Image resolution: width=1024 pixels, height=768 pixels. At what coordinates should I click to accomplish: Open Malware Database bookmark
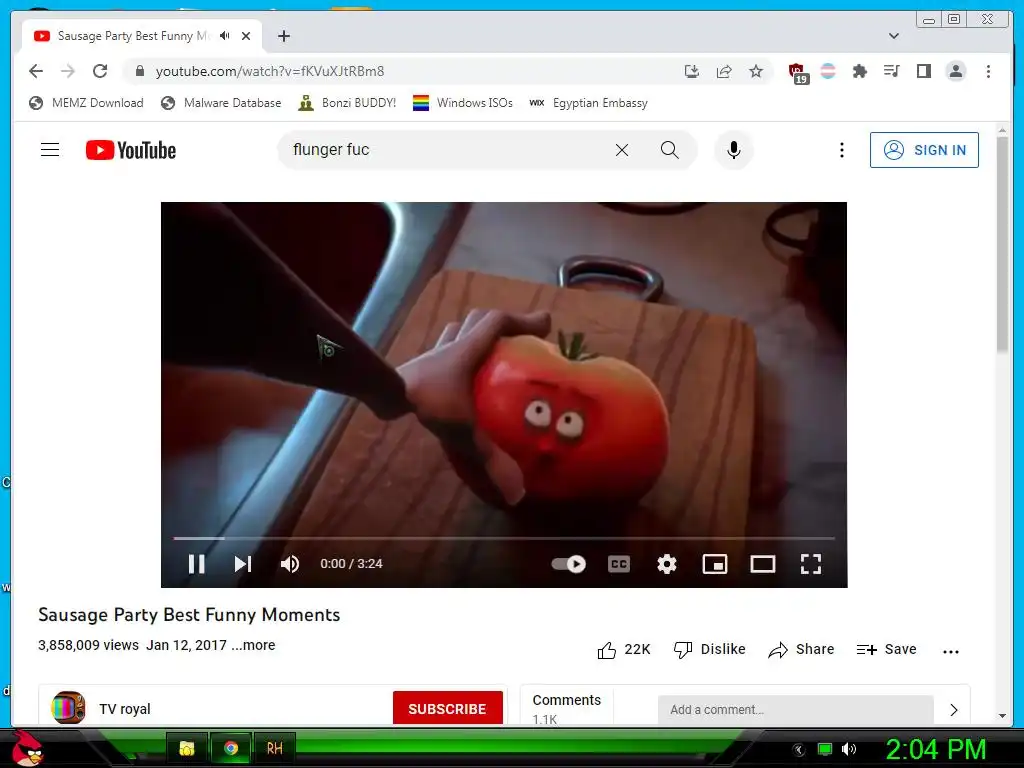click(221, 103)
